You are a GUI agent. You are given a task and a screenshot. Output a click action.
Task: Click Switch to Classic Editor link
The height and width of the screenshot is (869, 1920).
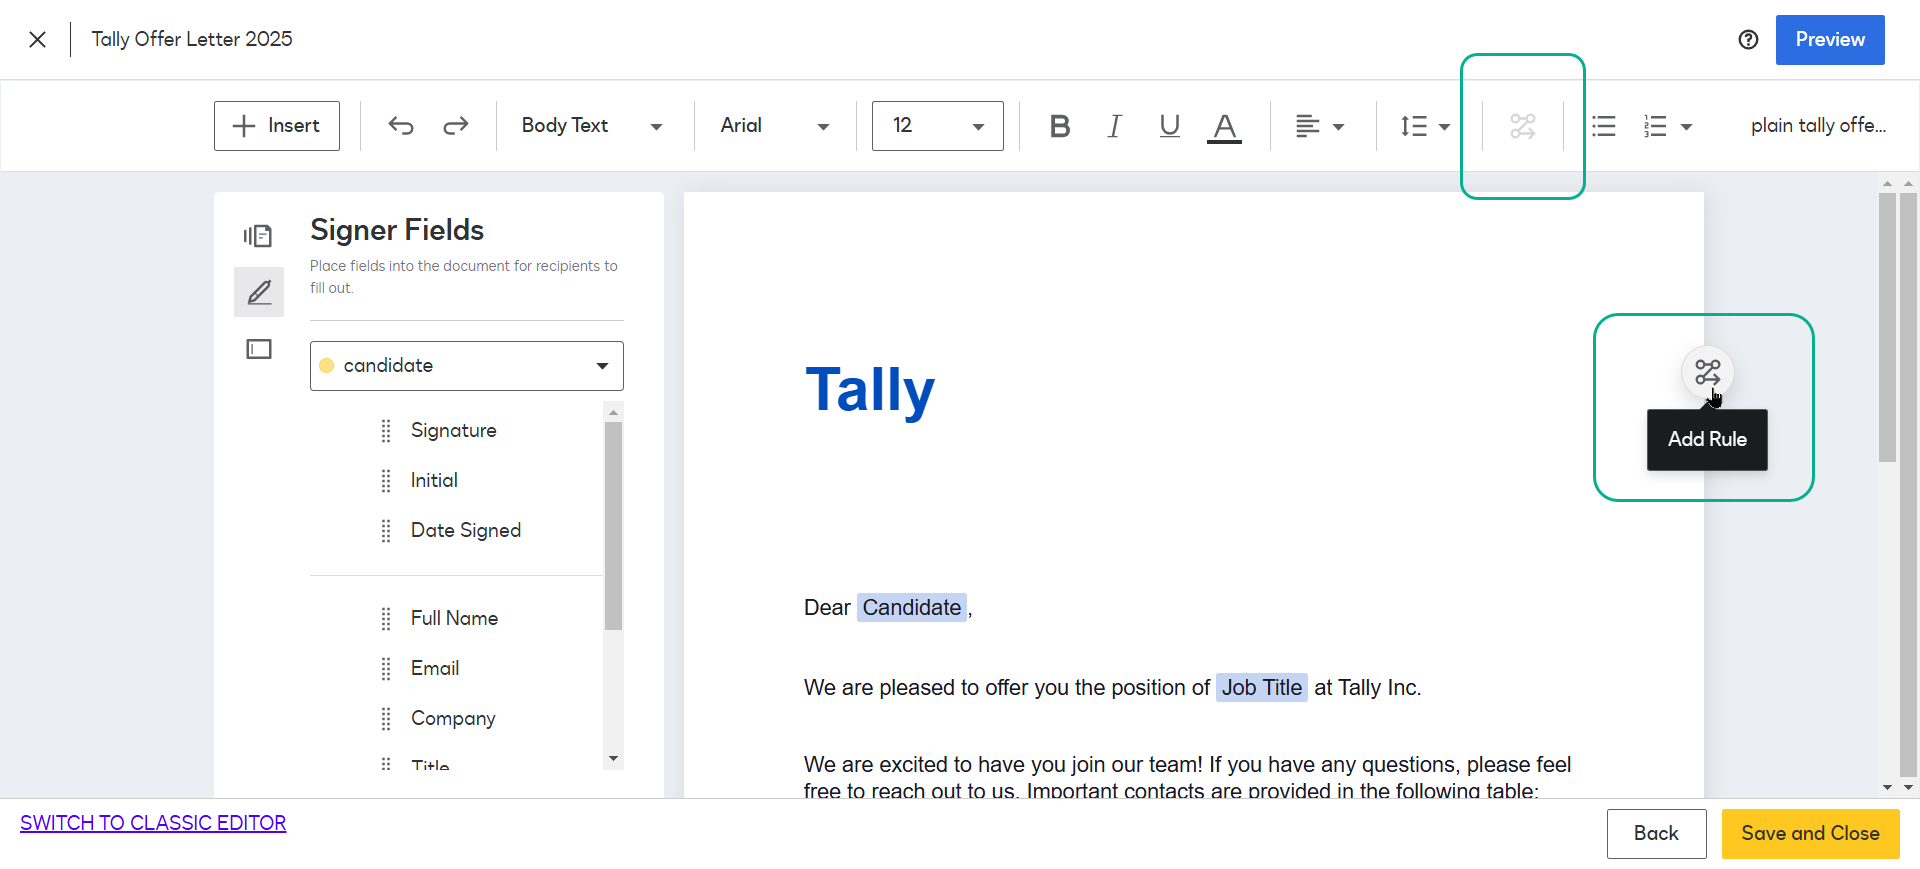coord(153,823)
